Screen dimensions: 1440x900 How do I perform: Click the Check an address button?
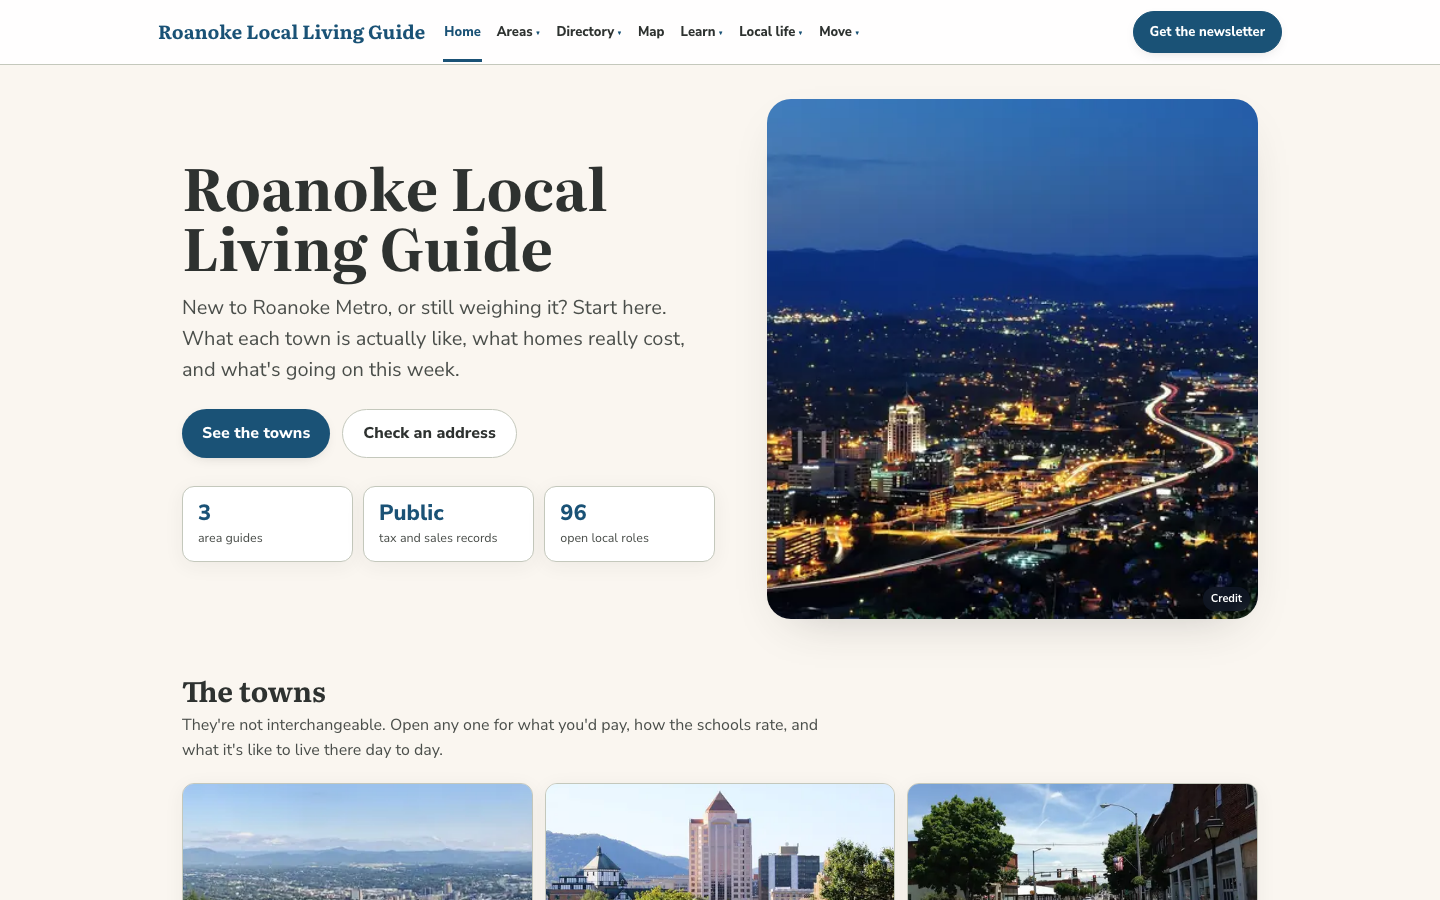[429, 433]
